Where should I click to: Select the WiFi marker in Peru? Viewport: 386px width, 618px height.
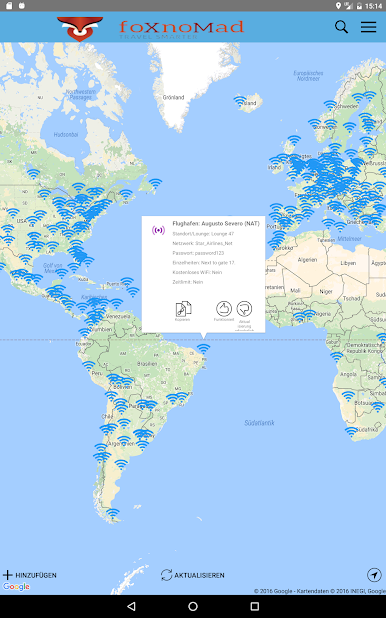point(88,365)
